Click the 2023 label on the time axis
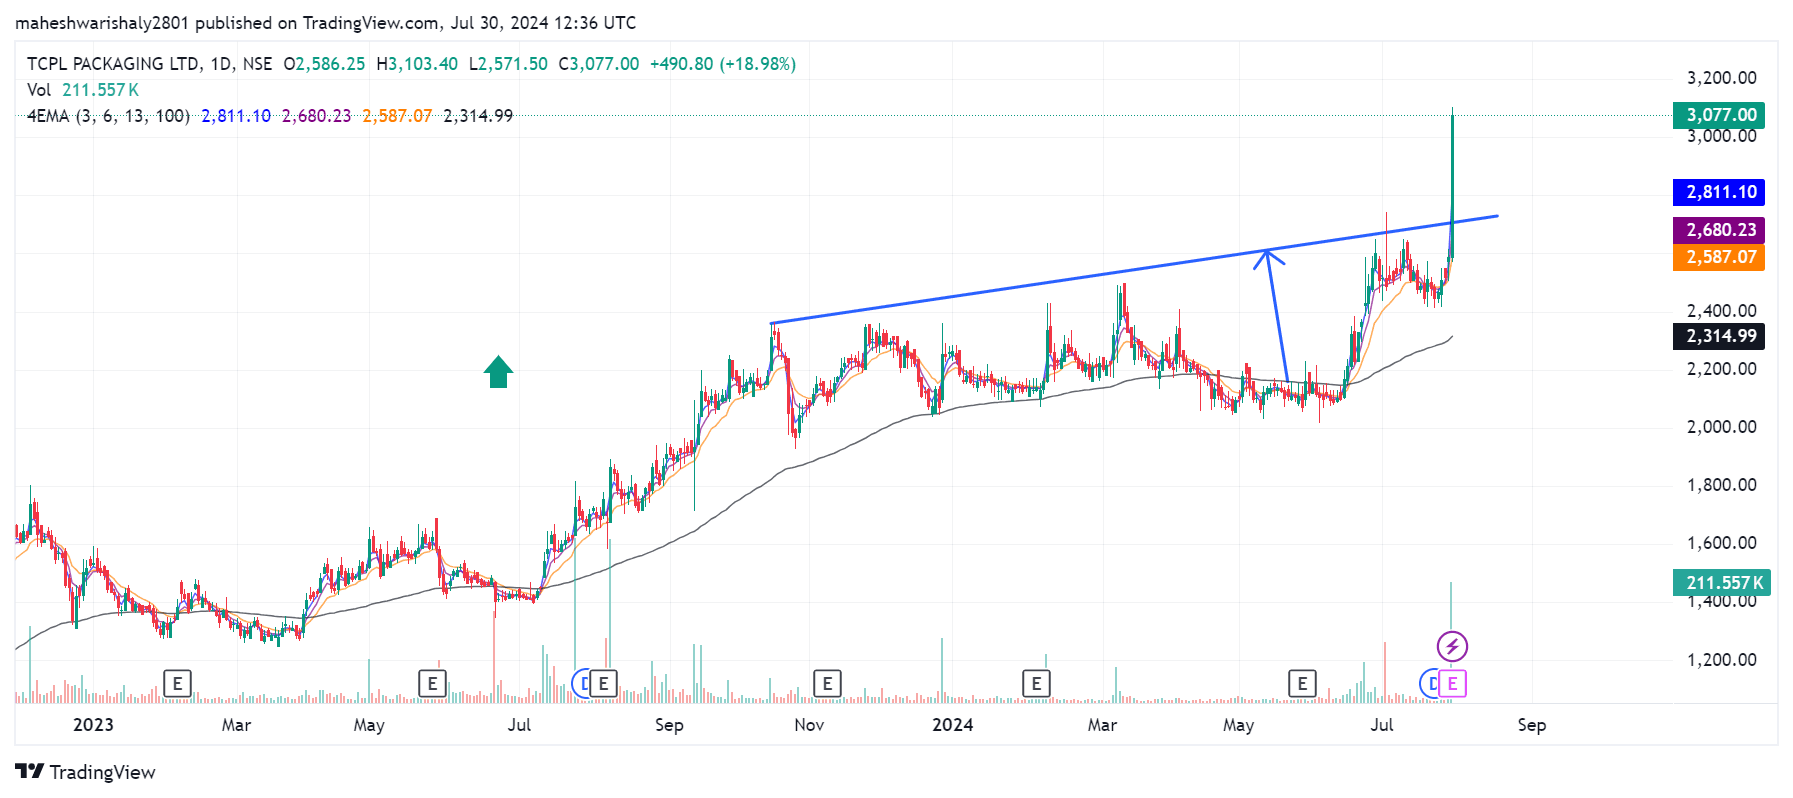Viewport: 1793px width, 798px height. [93, 725]
